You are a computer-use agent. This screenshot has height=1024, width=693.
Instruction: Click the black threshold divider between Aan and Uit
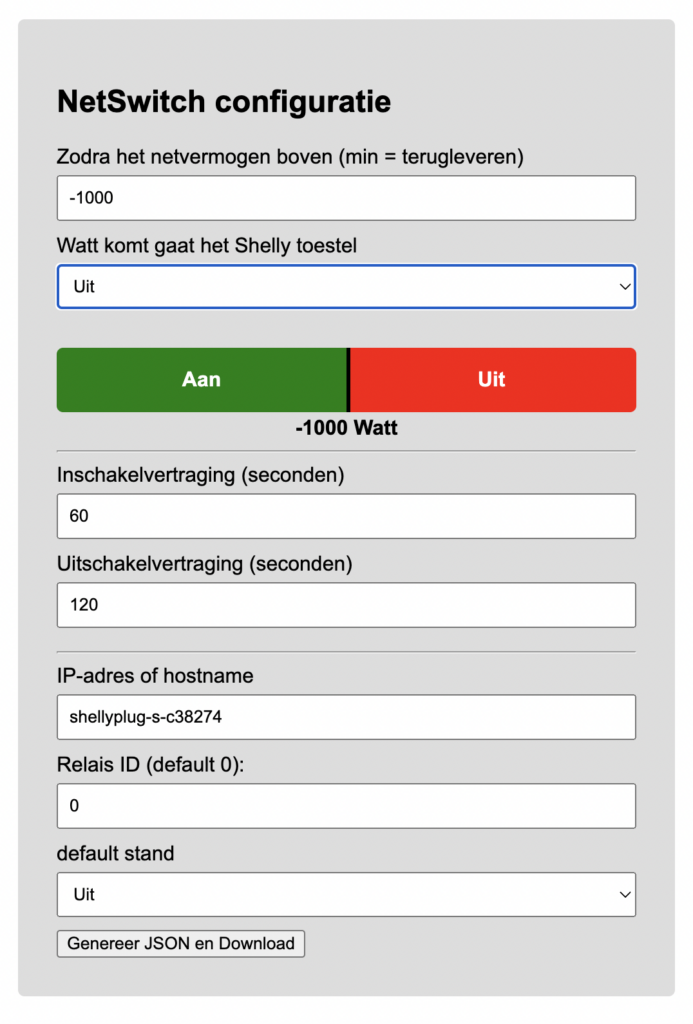click(348, 380)
